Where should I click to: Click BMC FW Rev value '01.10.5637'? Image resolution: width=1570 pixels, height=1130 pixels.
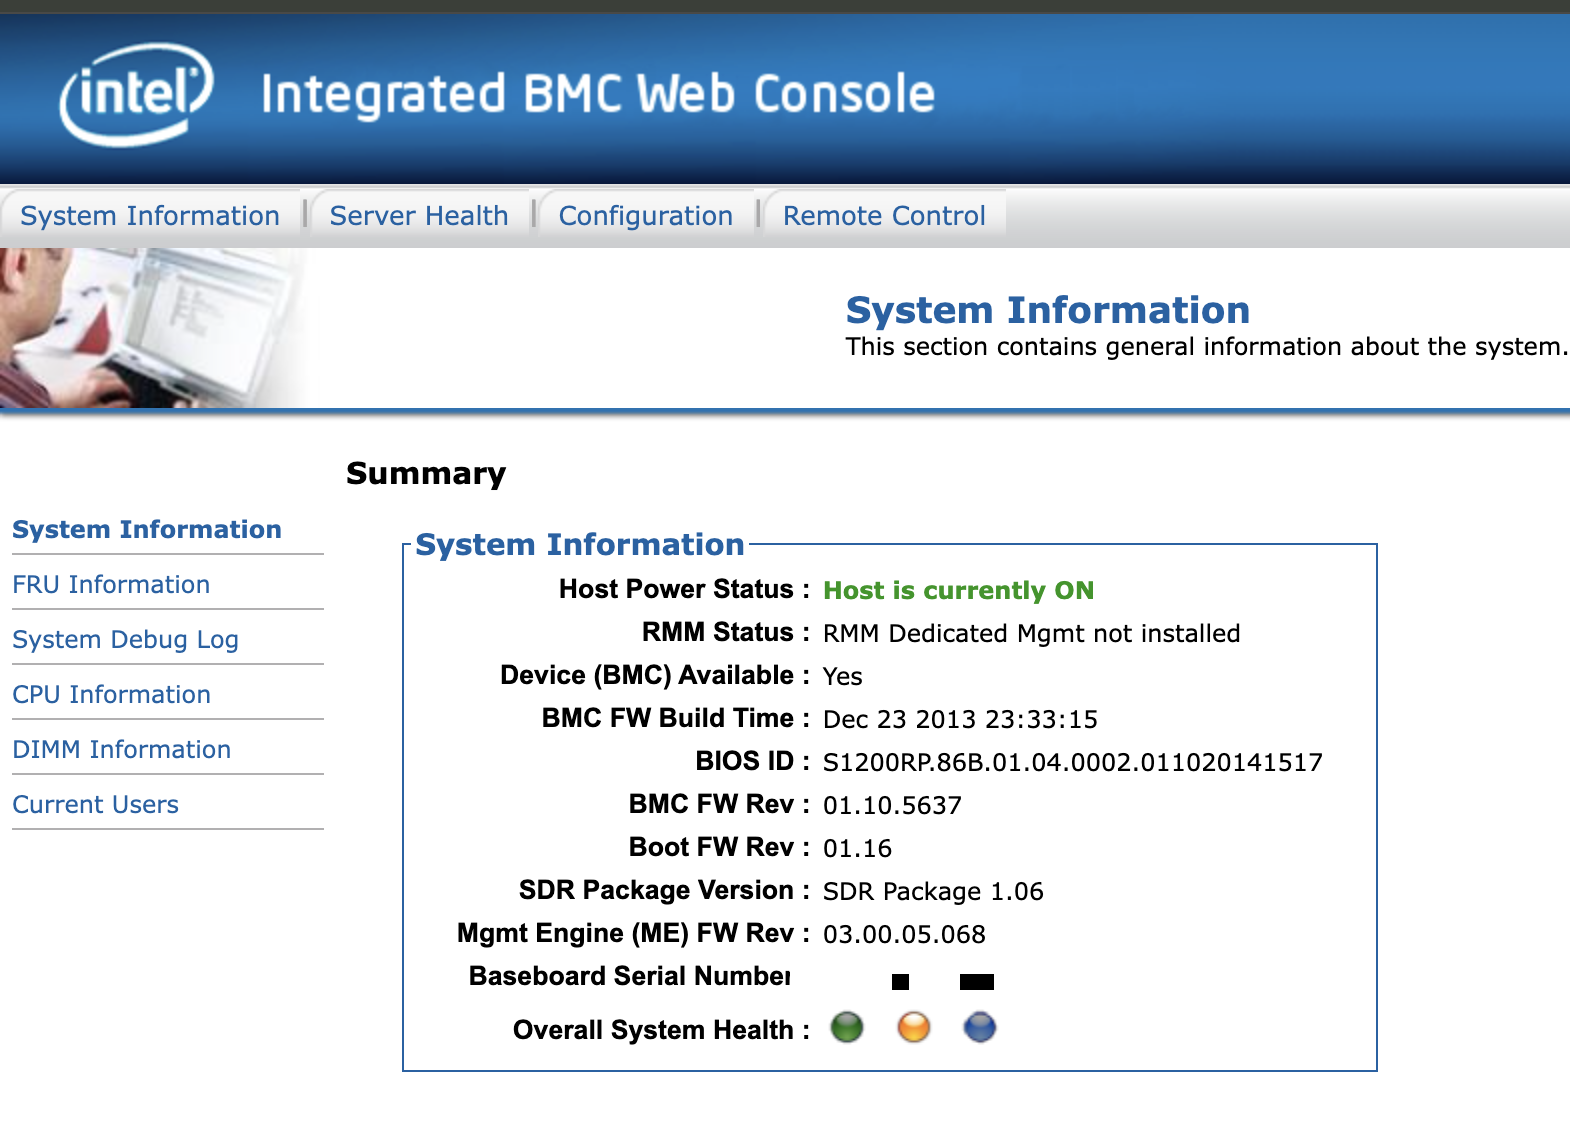click(892, 805)
